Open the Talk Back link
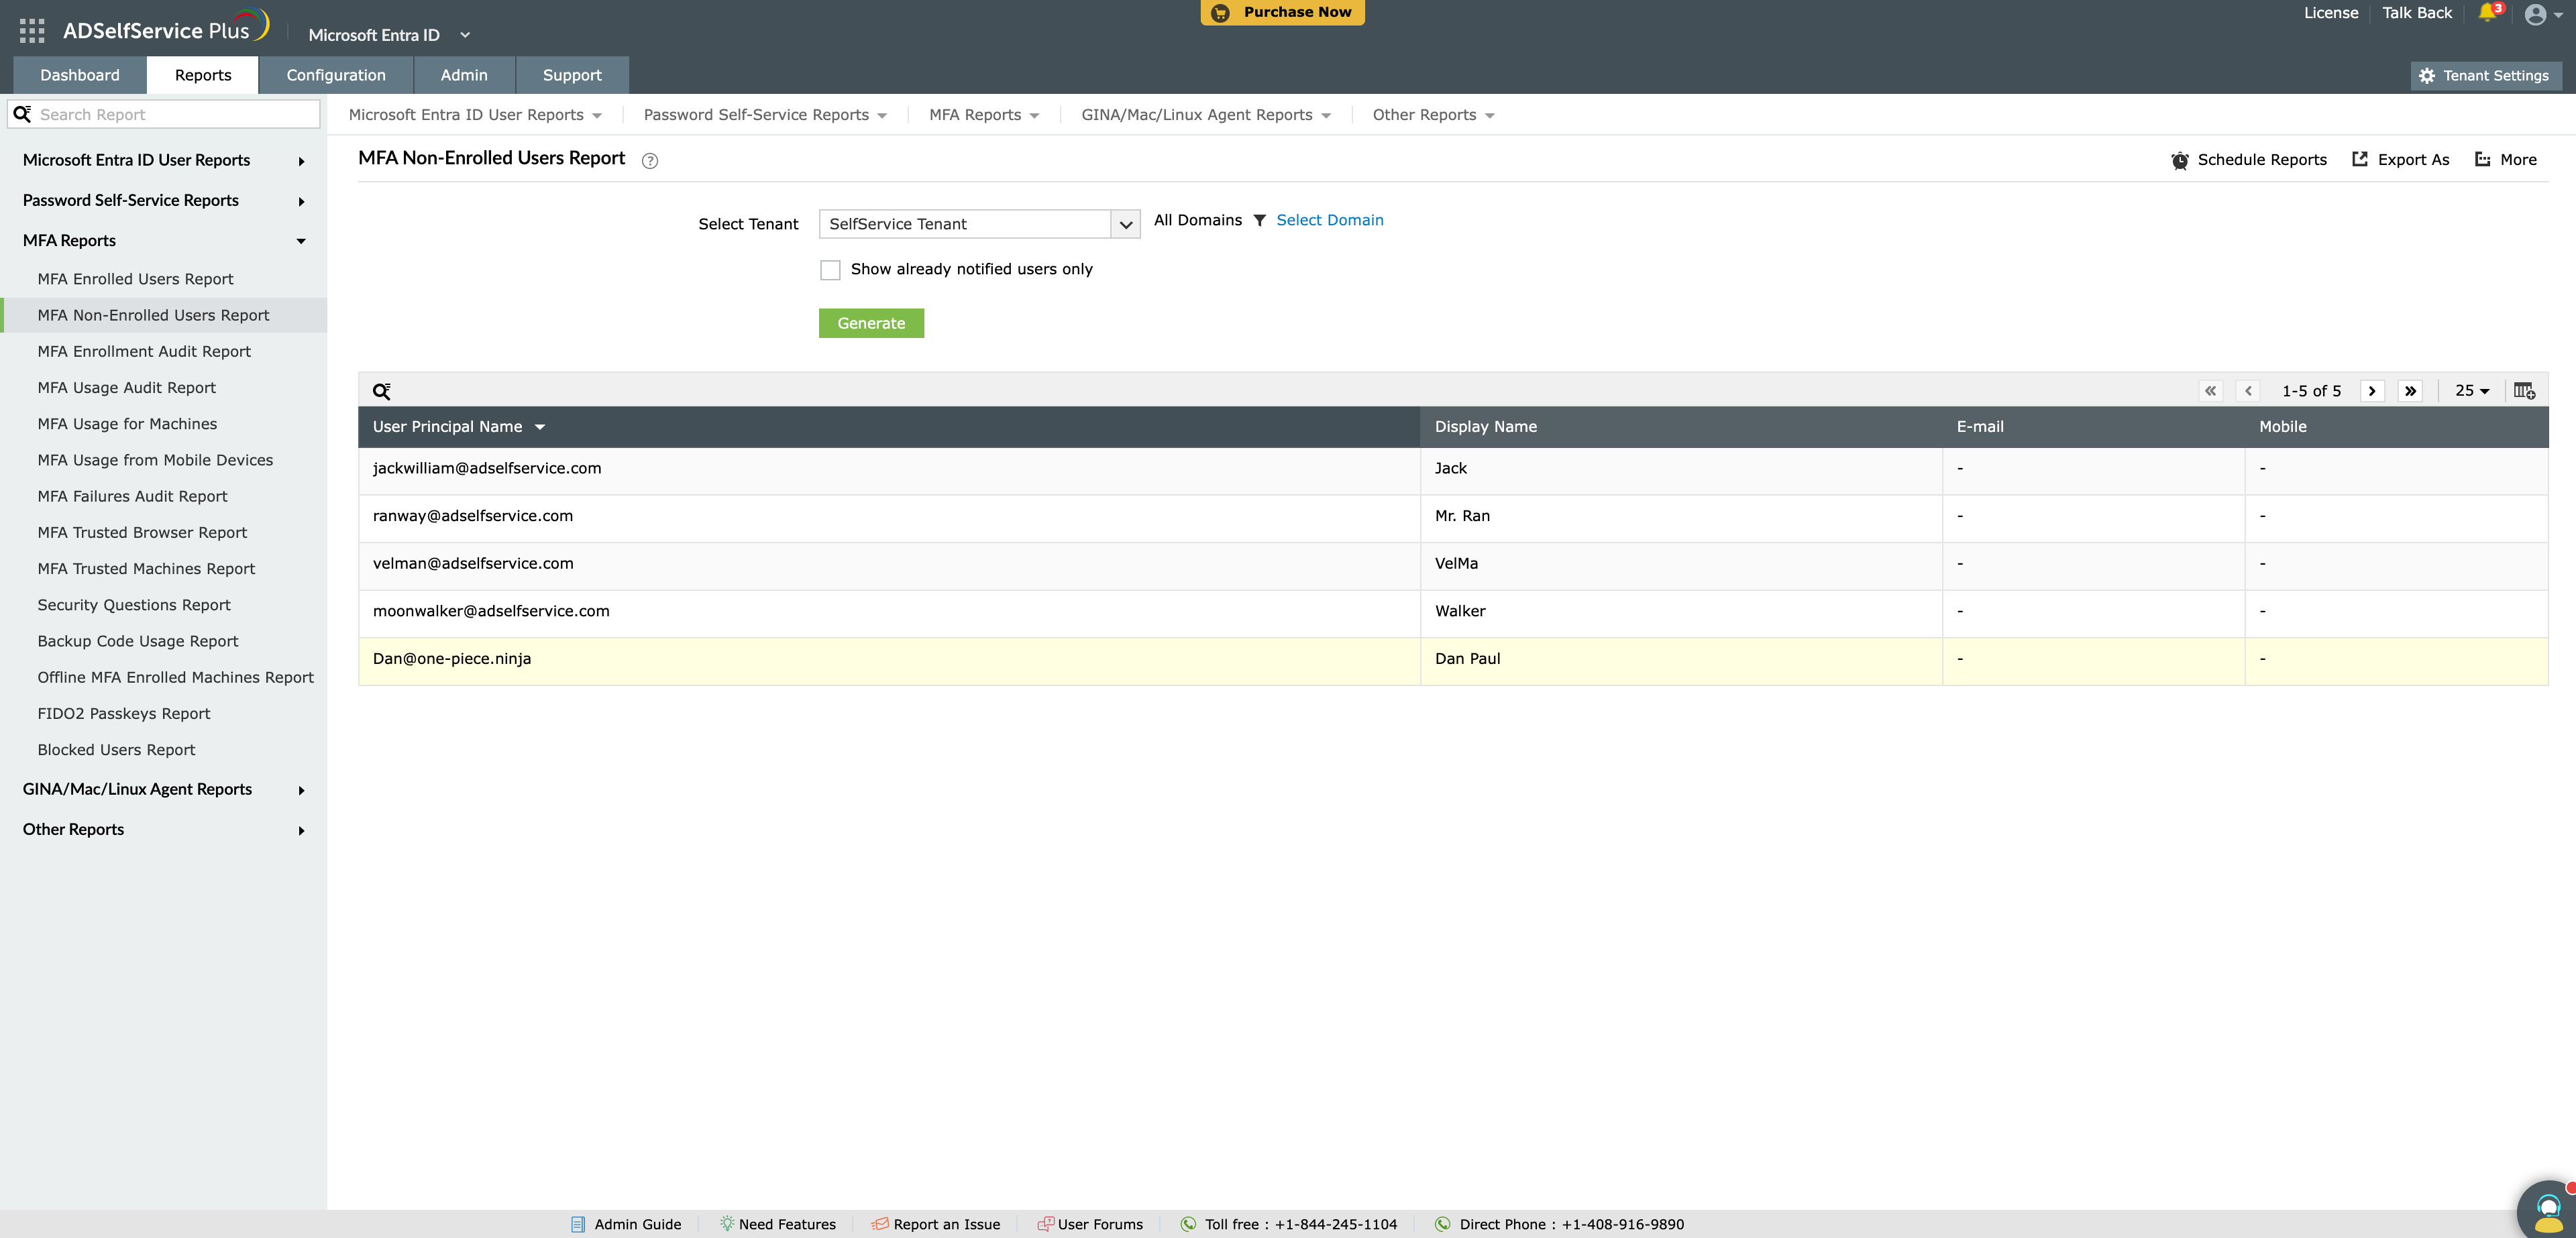Screen dimensions: 2576x1238 pos(2417,13)
